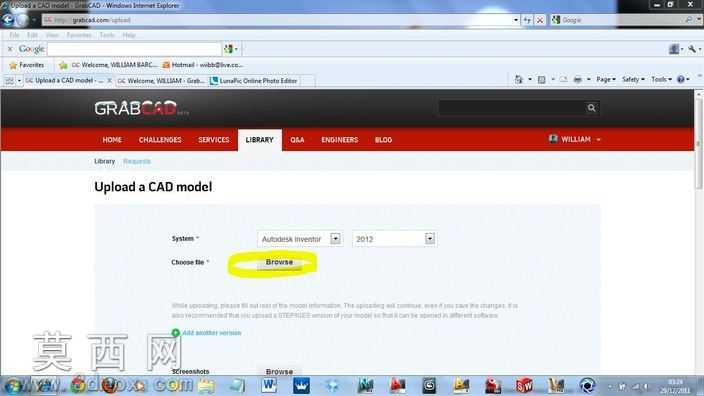704x396 pixels.
Task: Click the Read Mail icon in the command bar
Action: tap(563, 79)
